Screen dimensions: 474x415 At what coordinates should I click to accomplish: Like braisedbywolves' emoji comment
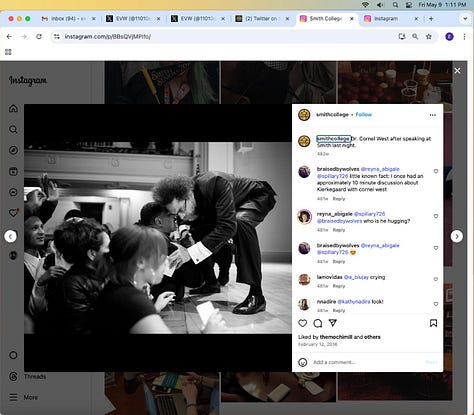point(436,248)
